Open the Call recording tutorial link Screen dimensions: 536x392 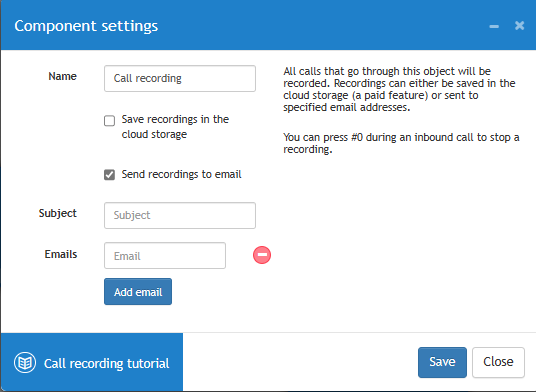[x=92, y=363]
